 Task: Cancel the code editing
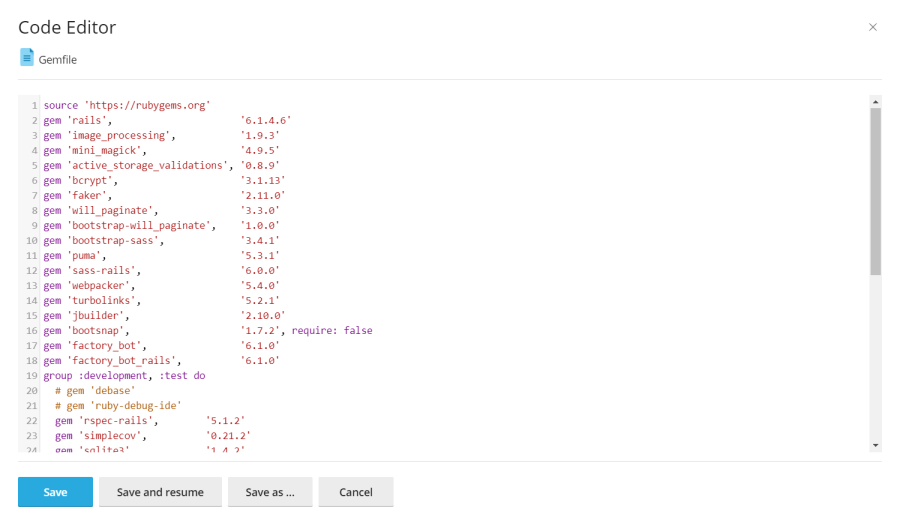pos(355,492)
